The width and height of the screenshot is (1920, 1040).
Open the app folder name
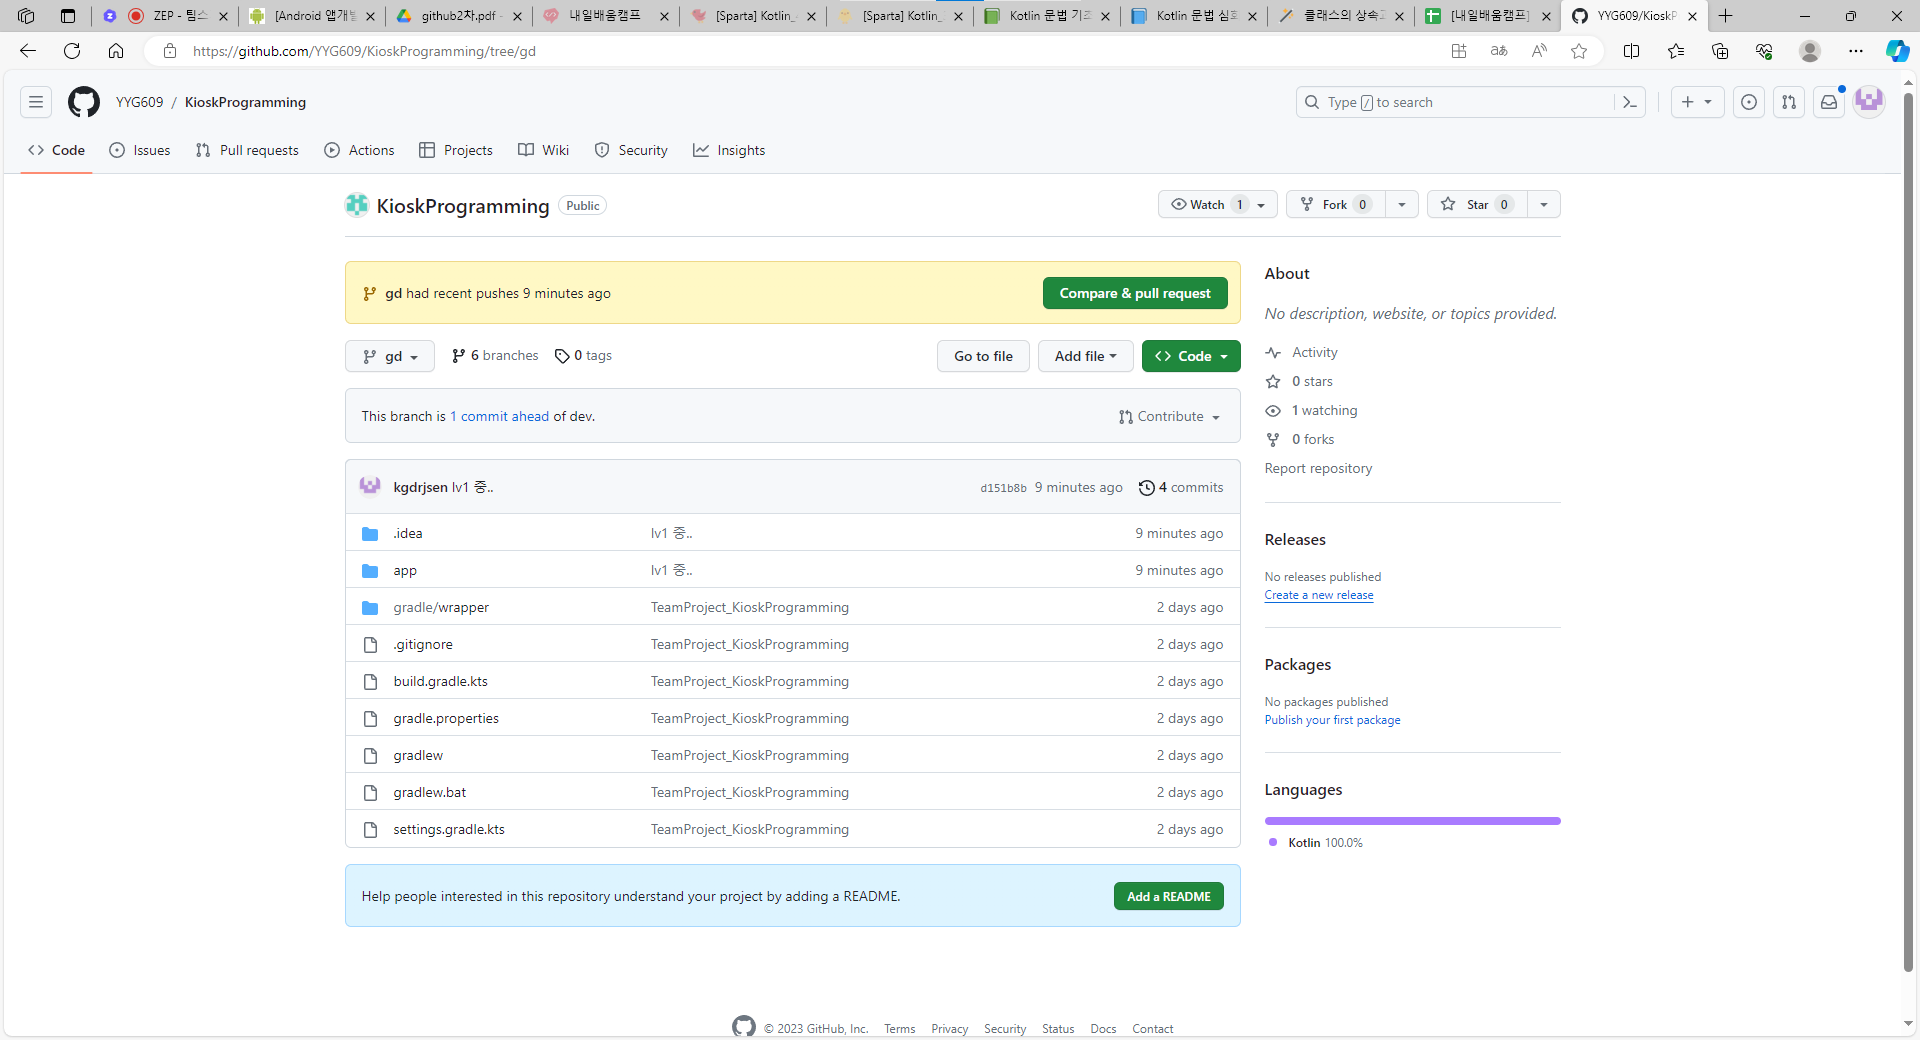(405, 570)
